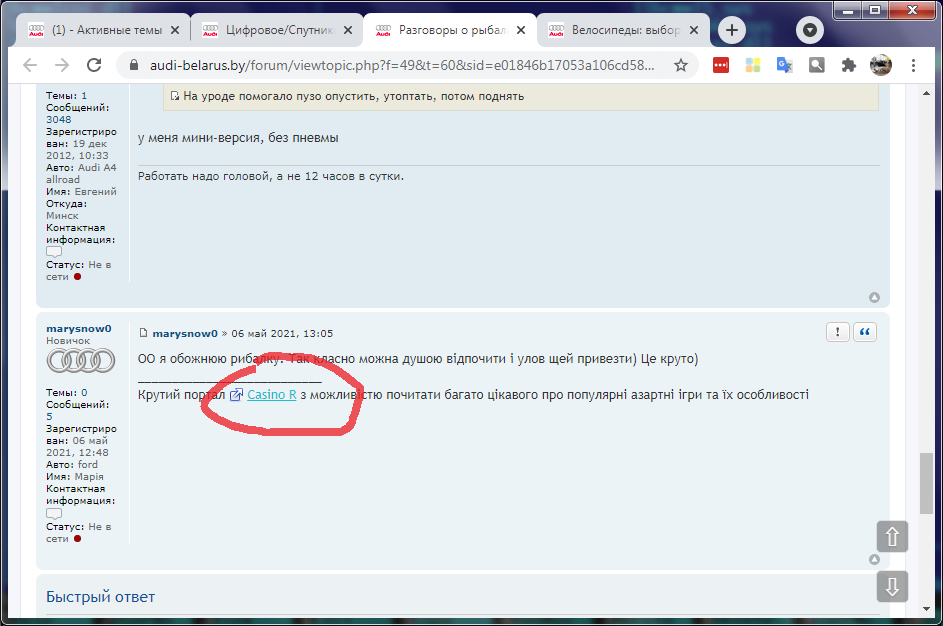The height and width of the screenshot is (626, 943).
Task: Open the Casino R link in post
Action: click(271, 395)
